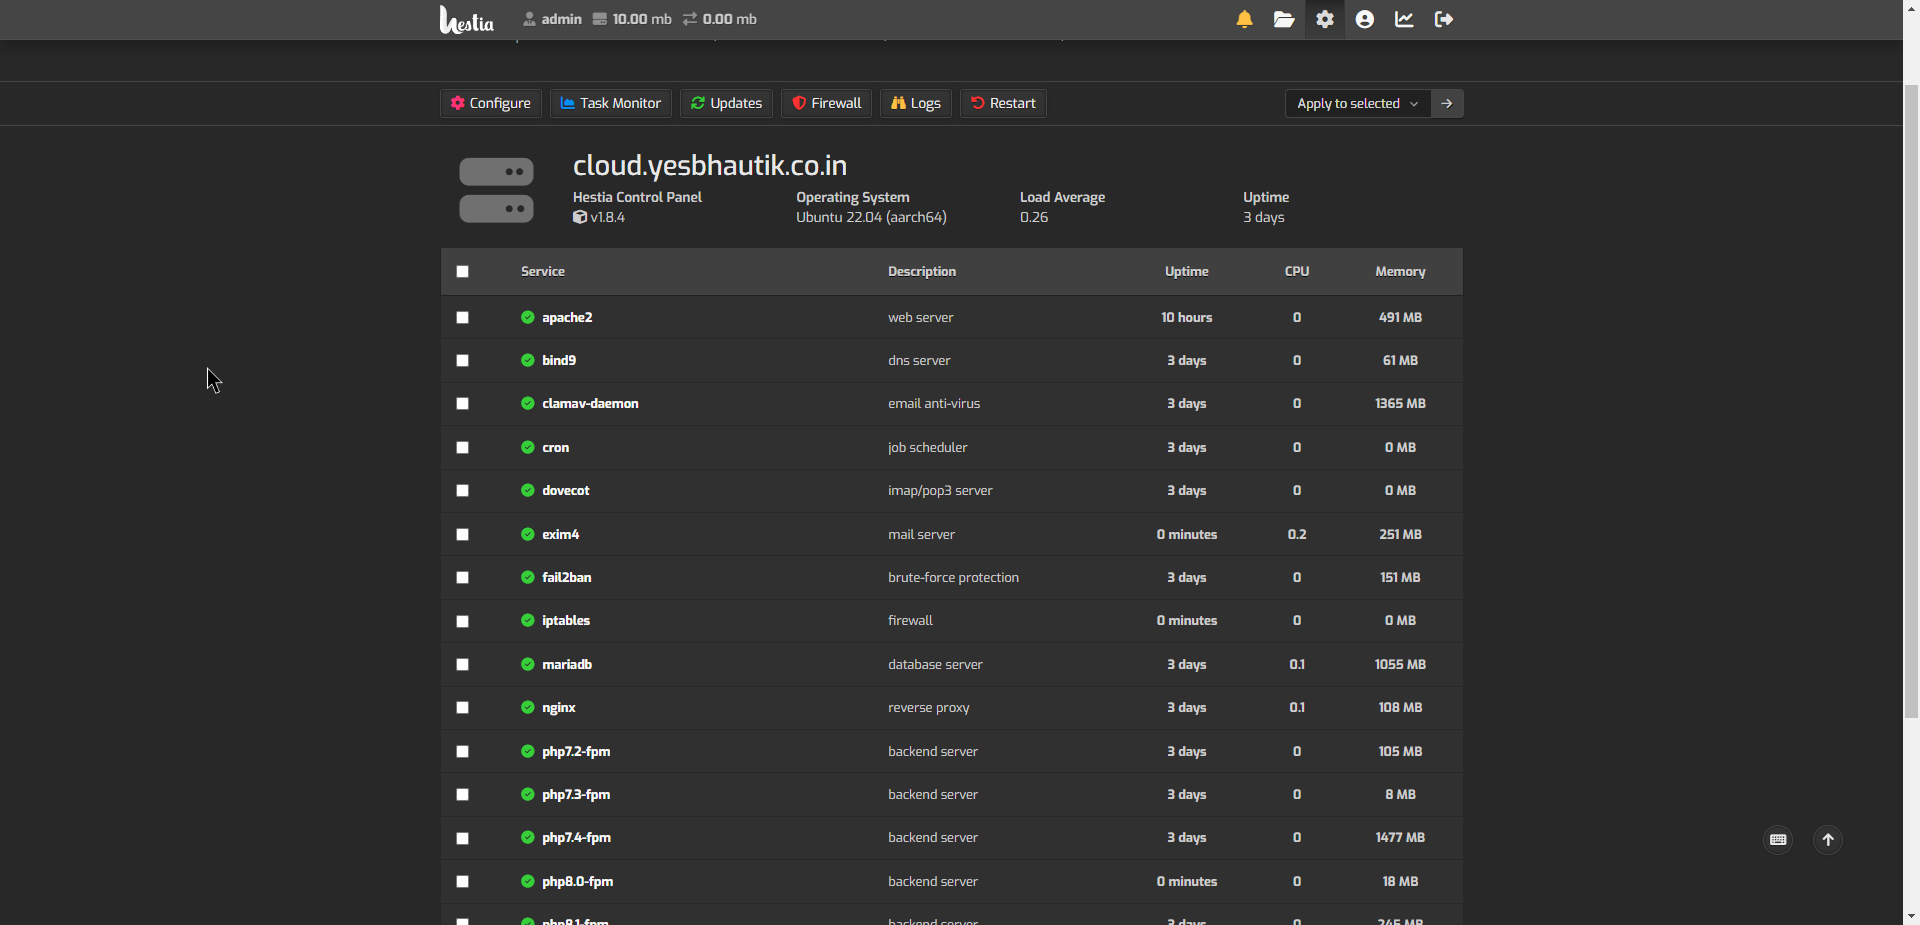Click the php7.2-fpm green status icon
The image size is (1920, 925).
[528, 751]
